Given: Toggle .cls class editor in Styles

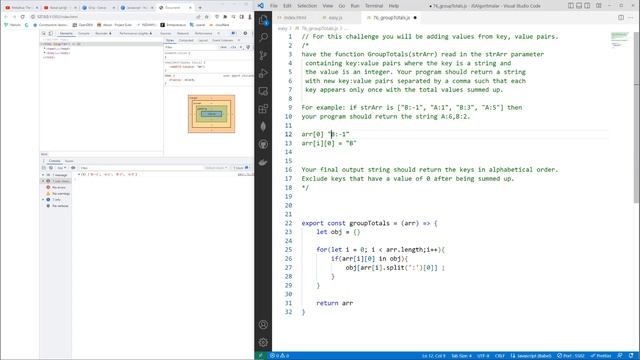Looking at the screenshot, I should [233, 47].
